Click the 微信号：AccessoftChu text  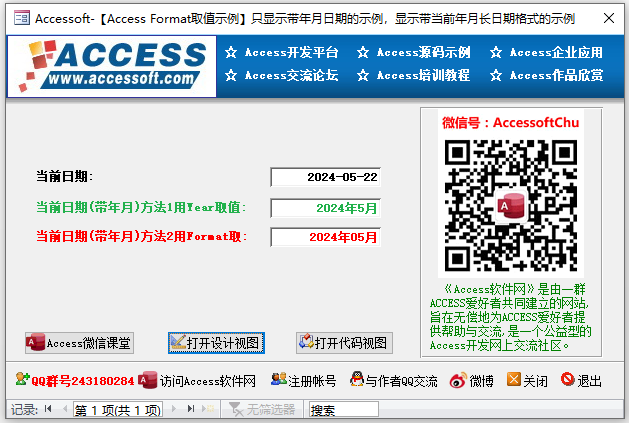click(x=511, y=123)
